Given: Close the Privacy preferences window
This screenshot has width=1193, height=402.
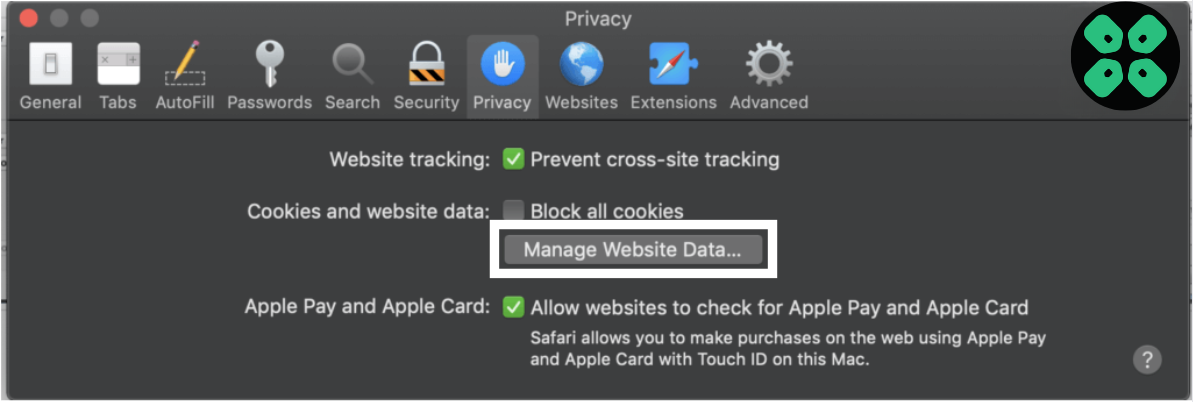Looking at the screenshot, I should (x=28, y=18).
